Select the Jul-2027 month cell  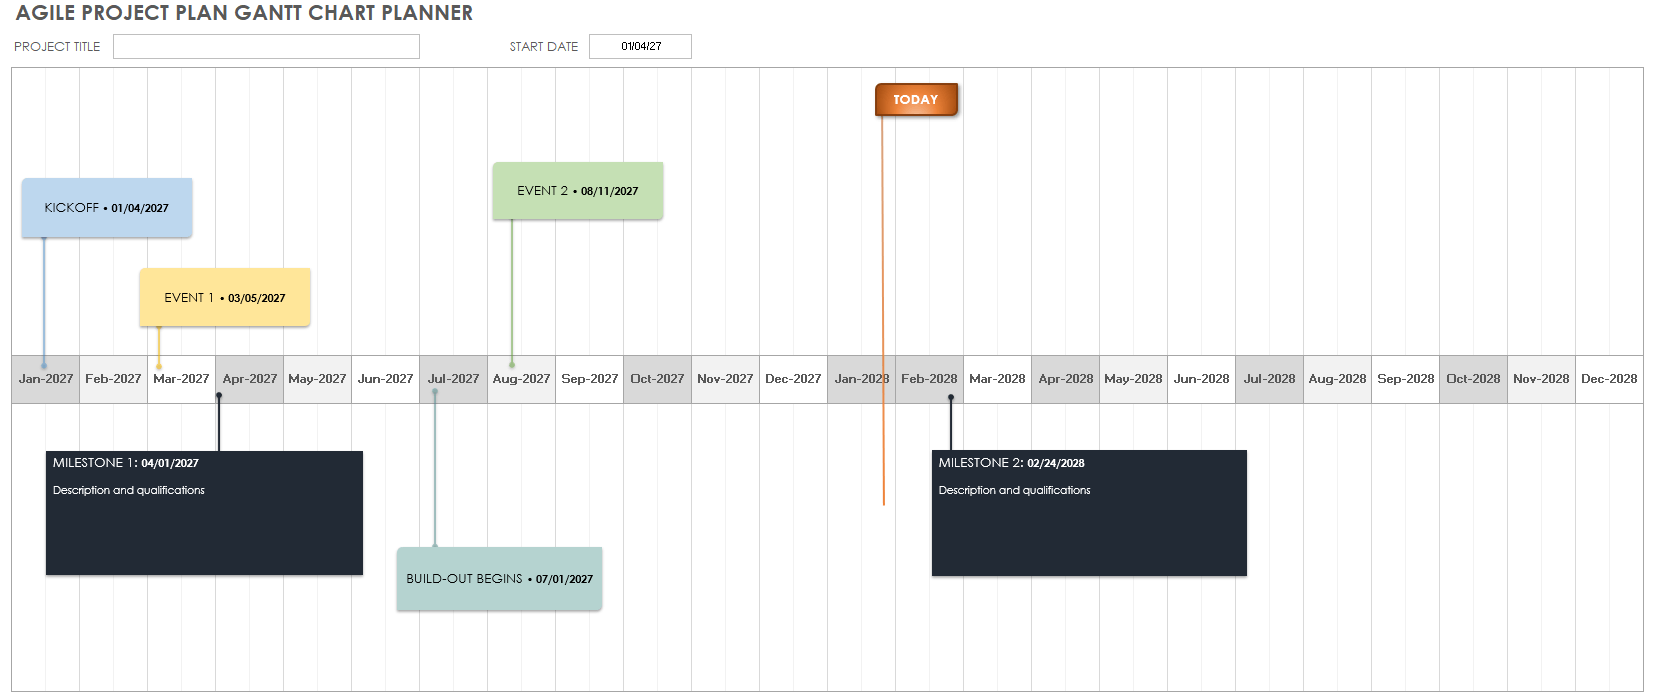click(453, 379)
